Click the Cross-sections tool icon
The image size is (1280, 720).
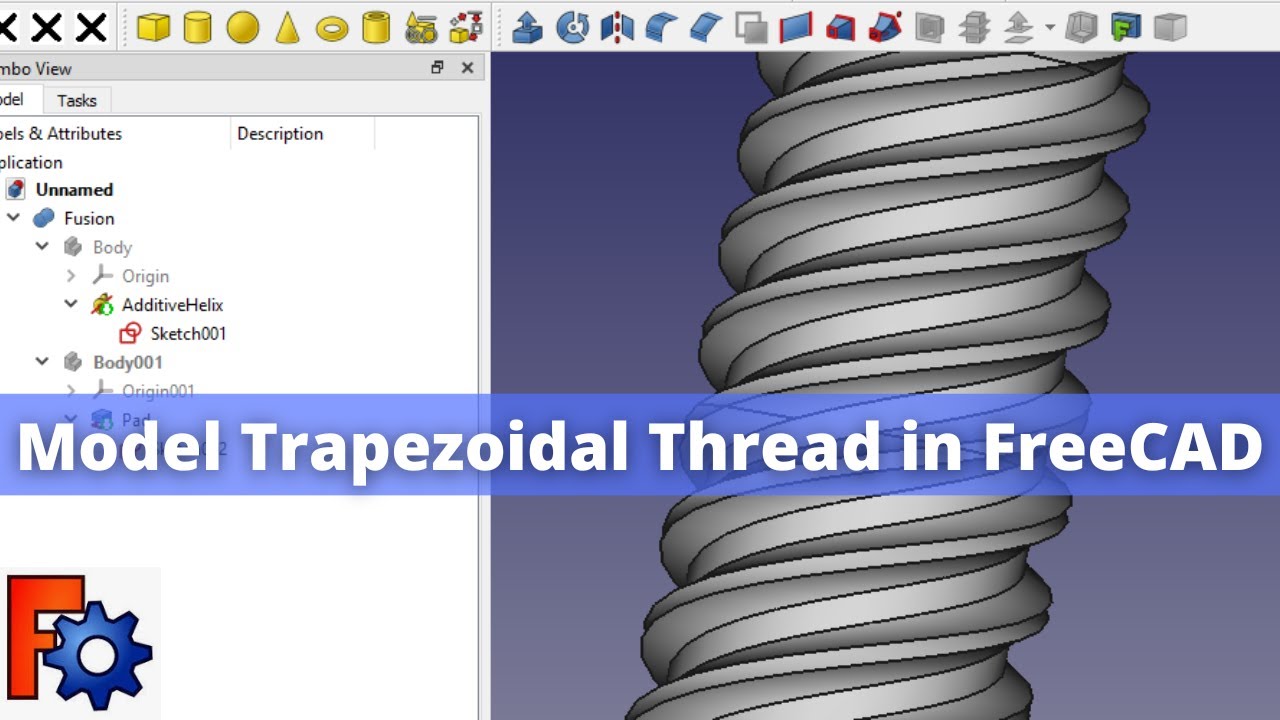tap(974, 27)
